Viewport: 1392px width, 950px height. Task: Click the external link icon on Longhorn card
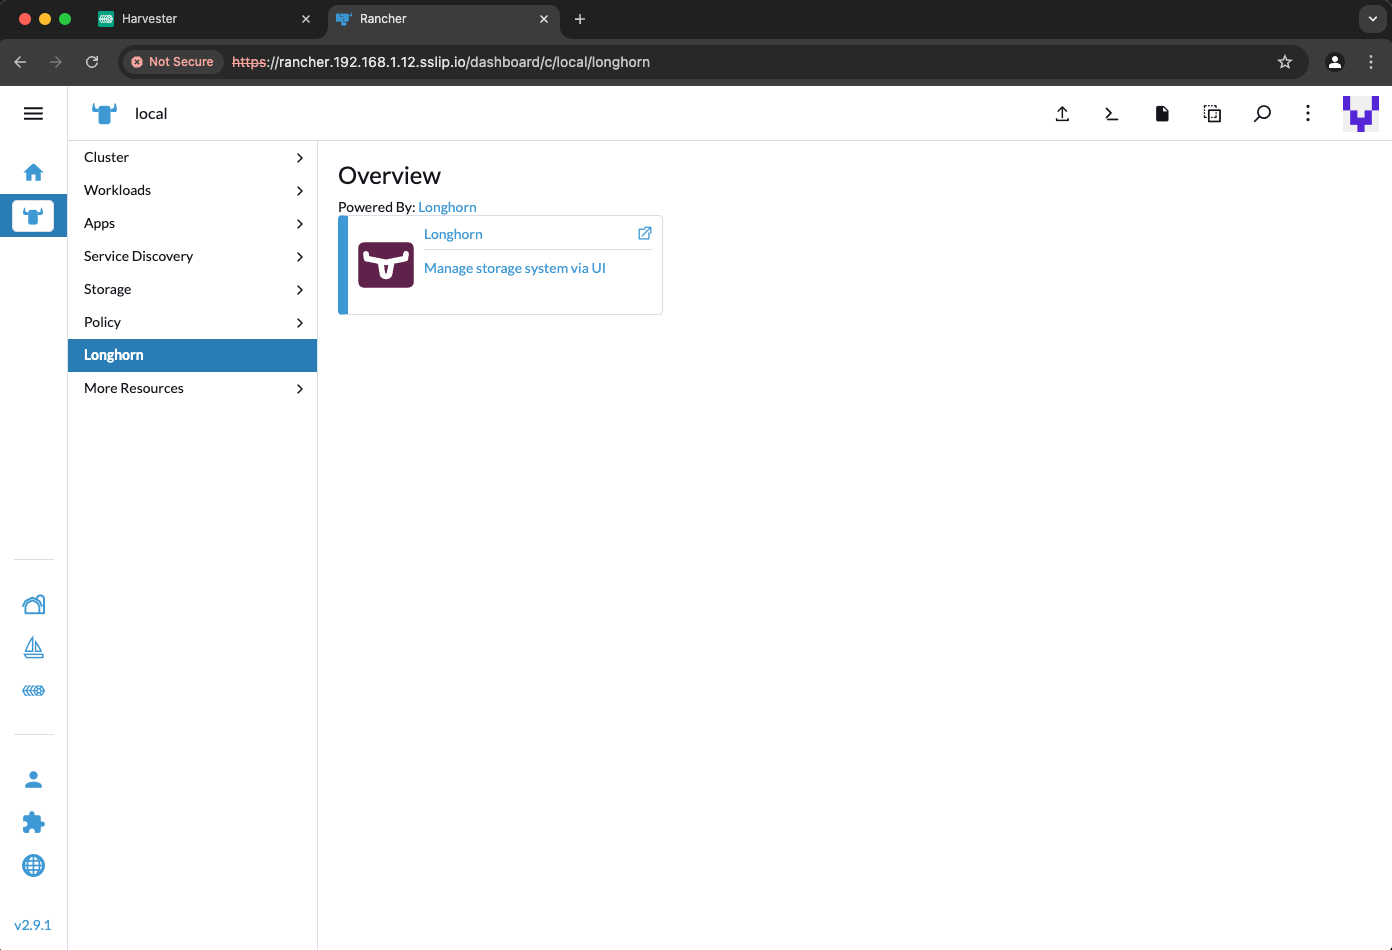[x=645, y=233]
